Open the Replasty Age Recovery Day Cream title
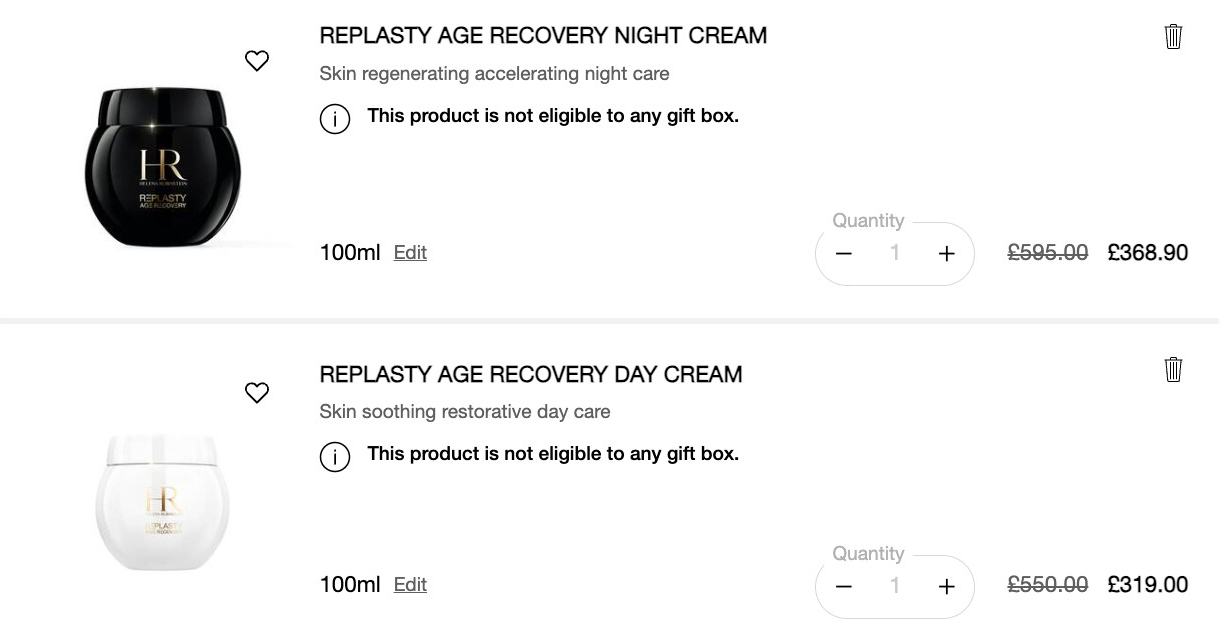This screenshot has height=634, width=1222. [531, 375]
